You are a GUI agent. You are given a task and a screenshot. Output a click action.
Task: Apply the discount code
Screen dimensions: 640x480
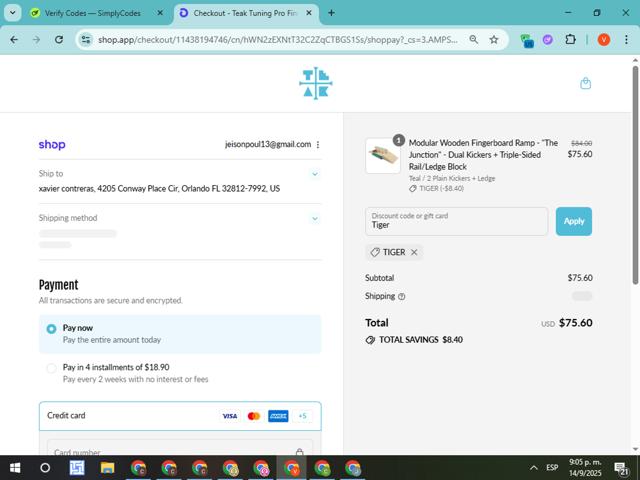tap(573, 221)
